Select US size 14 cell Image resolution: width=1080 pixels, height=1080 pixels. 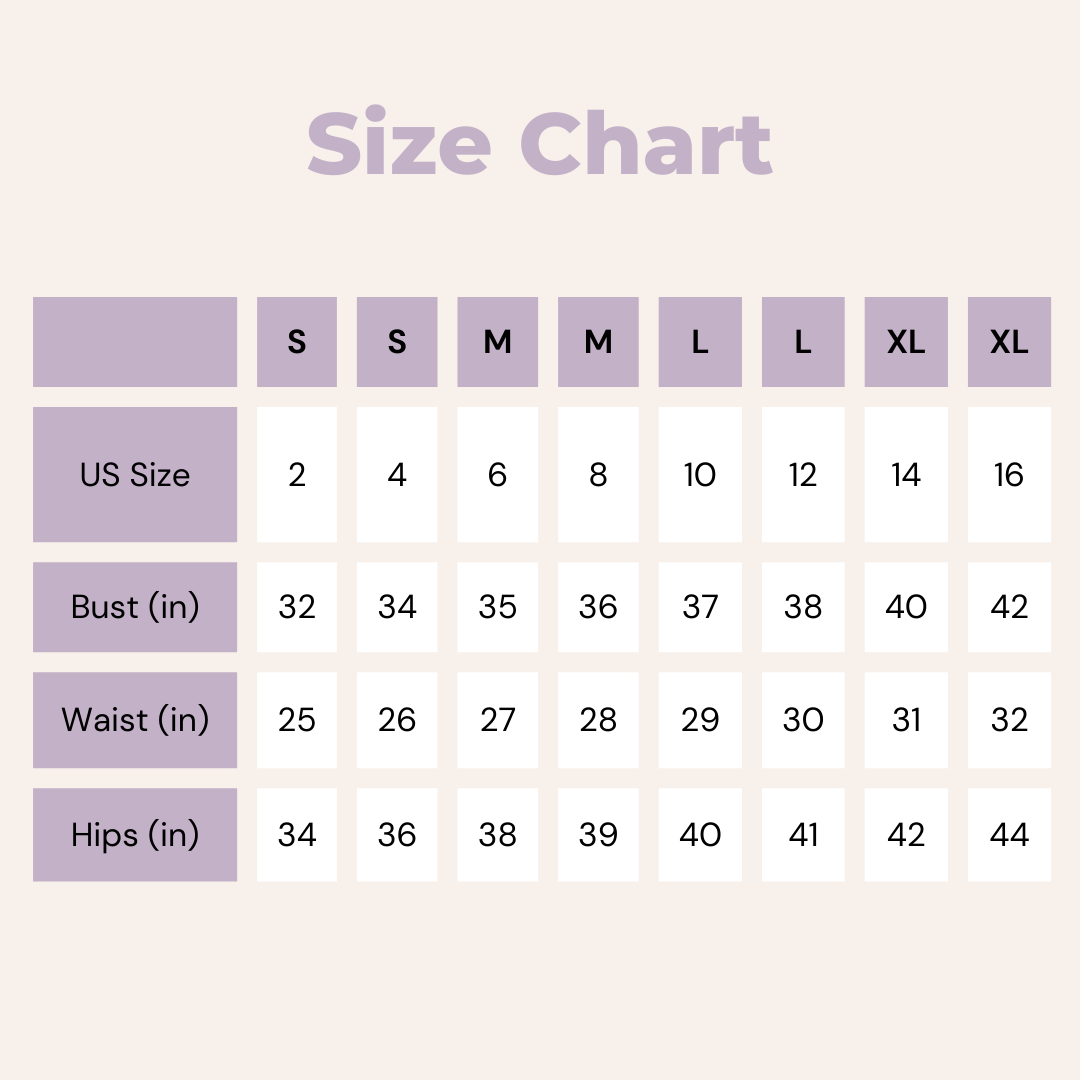[906, 474]
